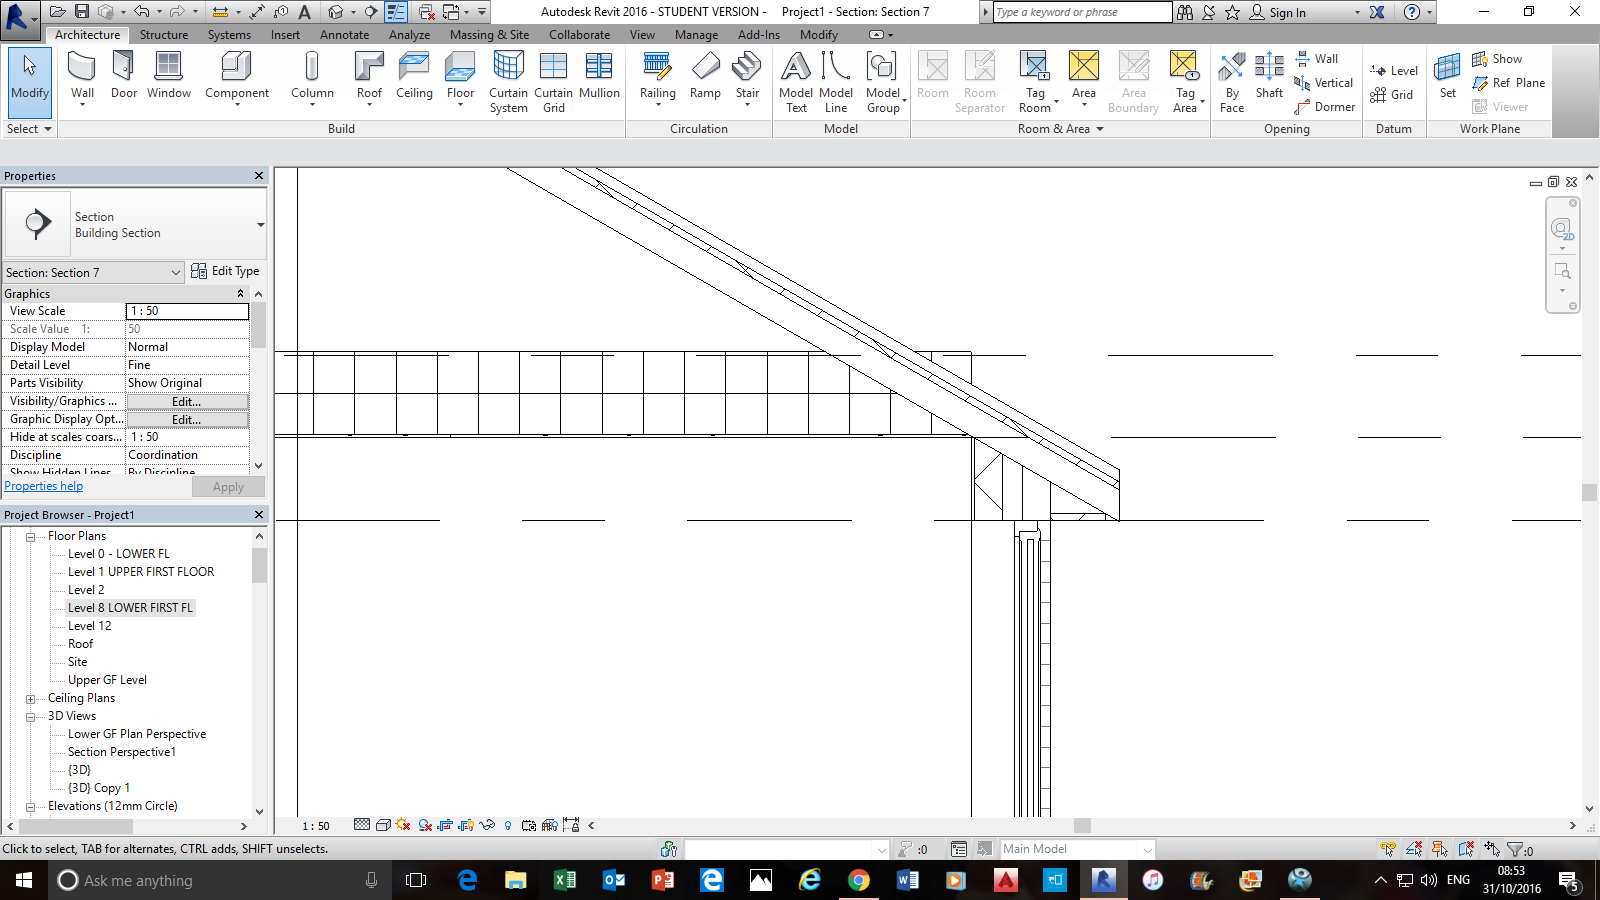
Task: Pick the Tag Area tool
Action: point(1185,82)
